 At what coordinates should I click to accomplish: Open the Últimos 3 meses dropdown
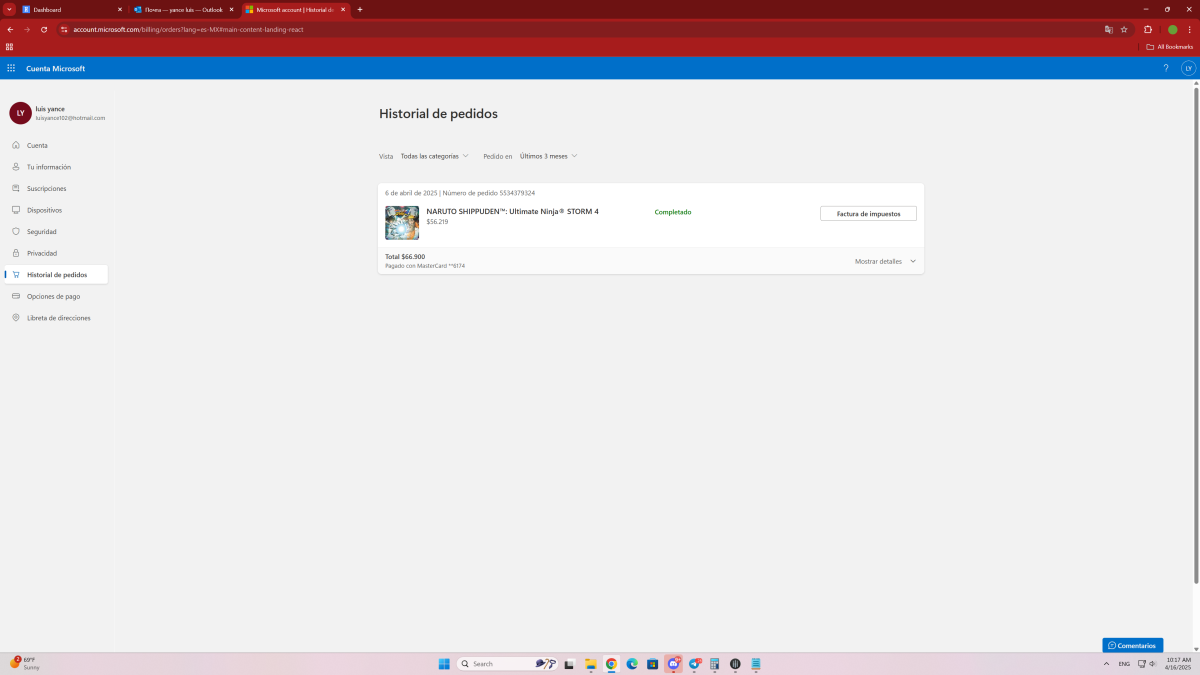pyautogui.click(x=548, y=156)
